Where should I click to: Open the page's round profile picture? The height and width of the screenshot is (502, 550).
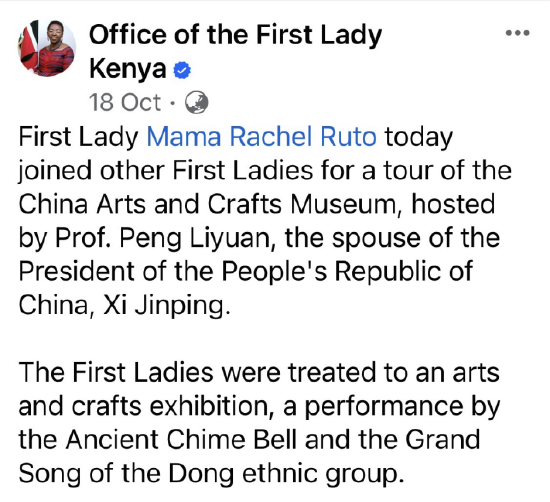47,48
